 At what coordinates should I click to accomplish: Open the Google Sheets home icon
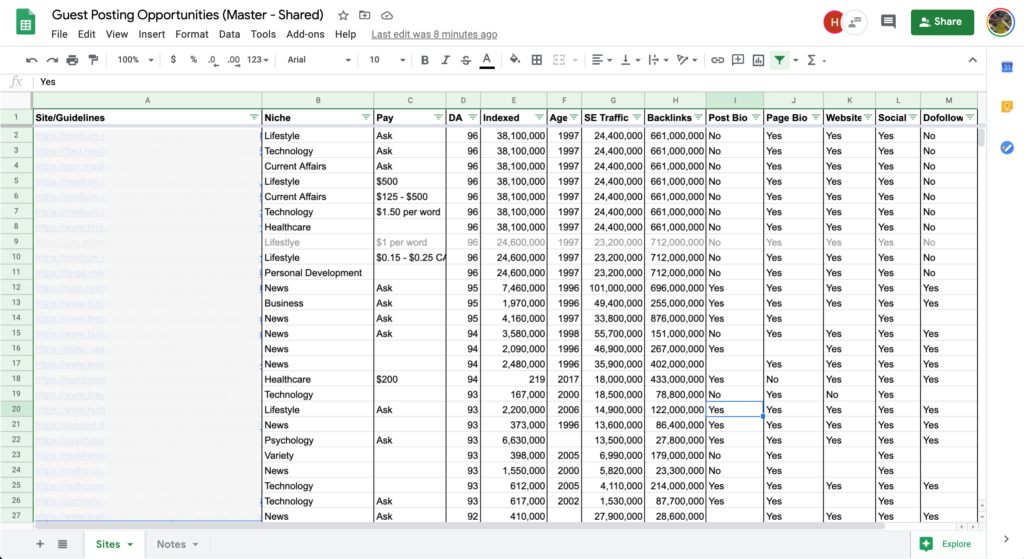(x=25, y=22)
